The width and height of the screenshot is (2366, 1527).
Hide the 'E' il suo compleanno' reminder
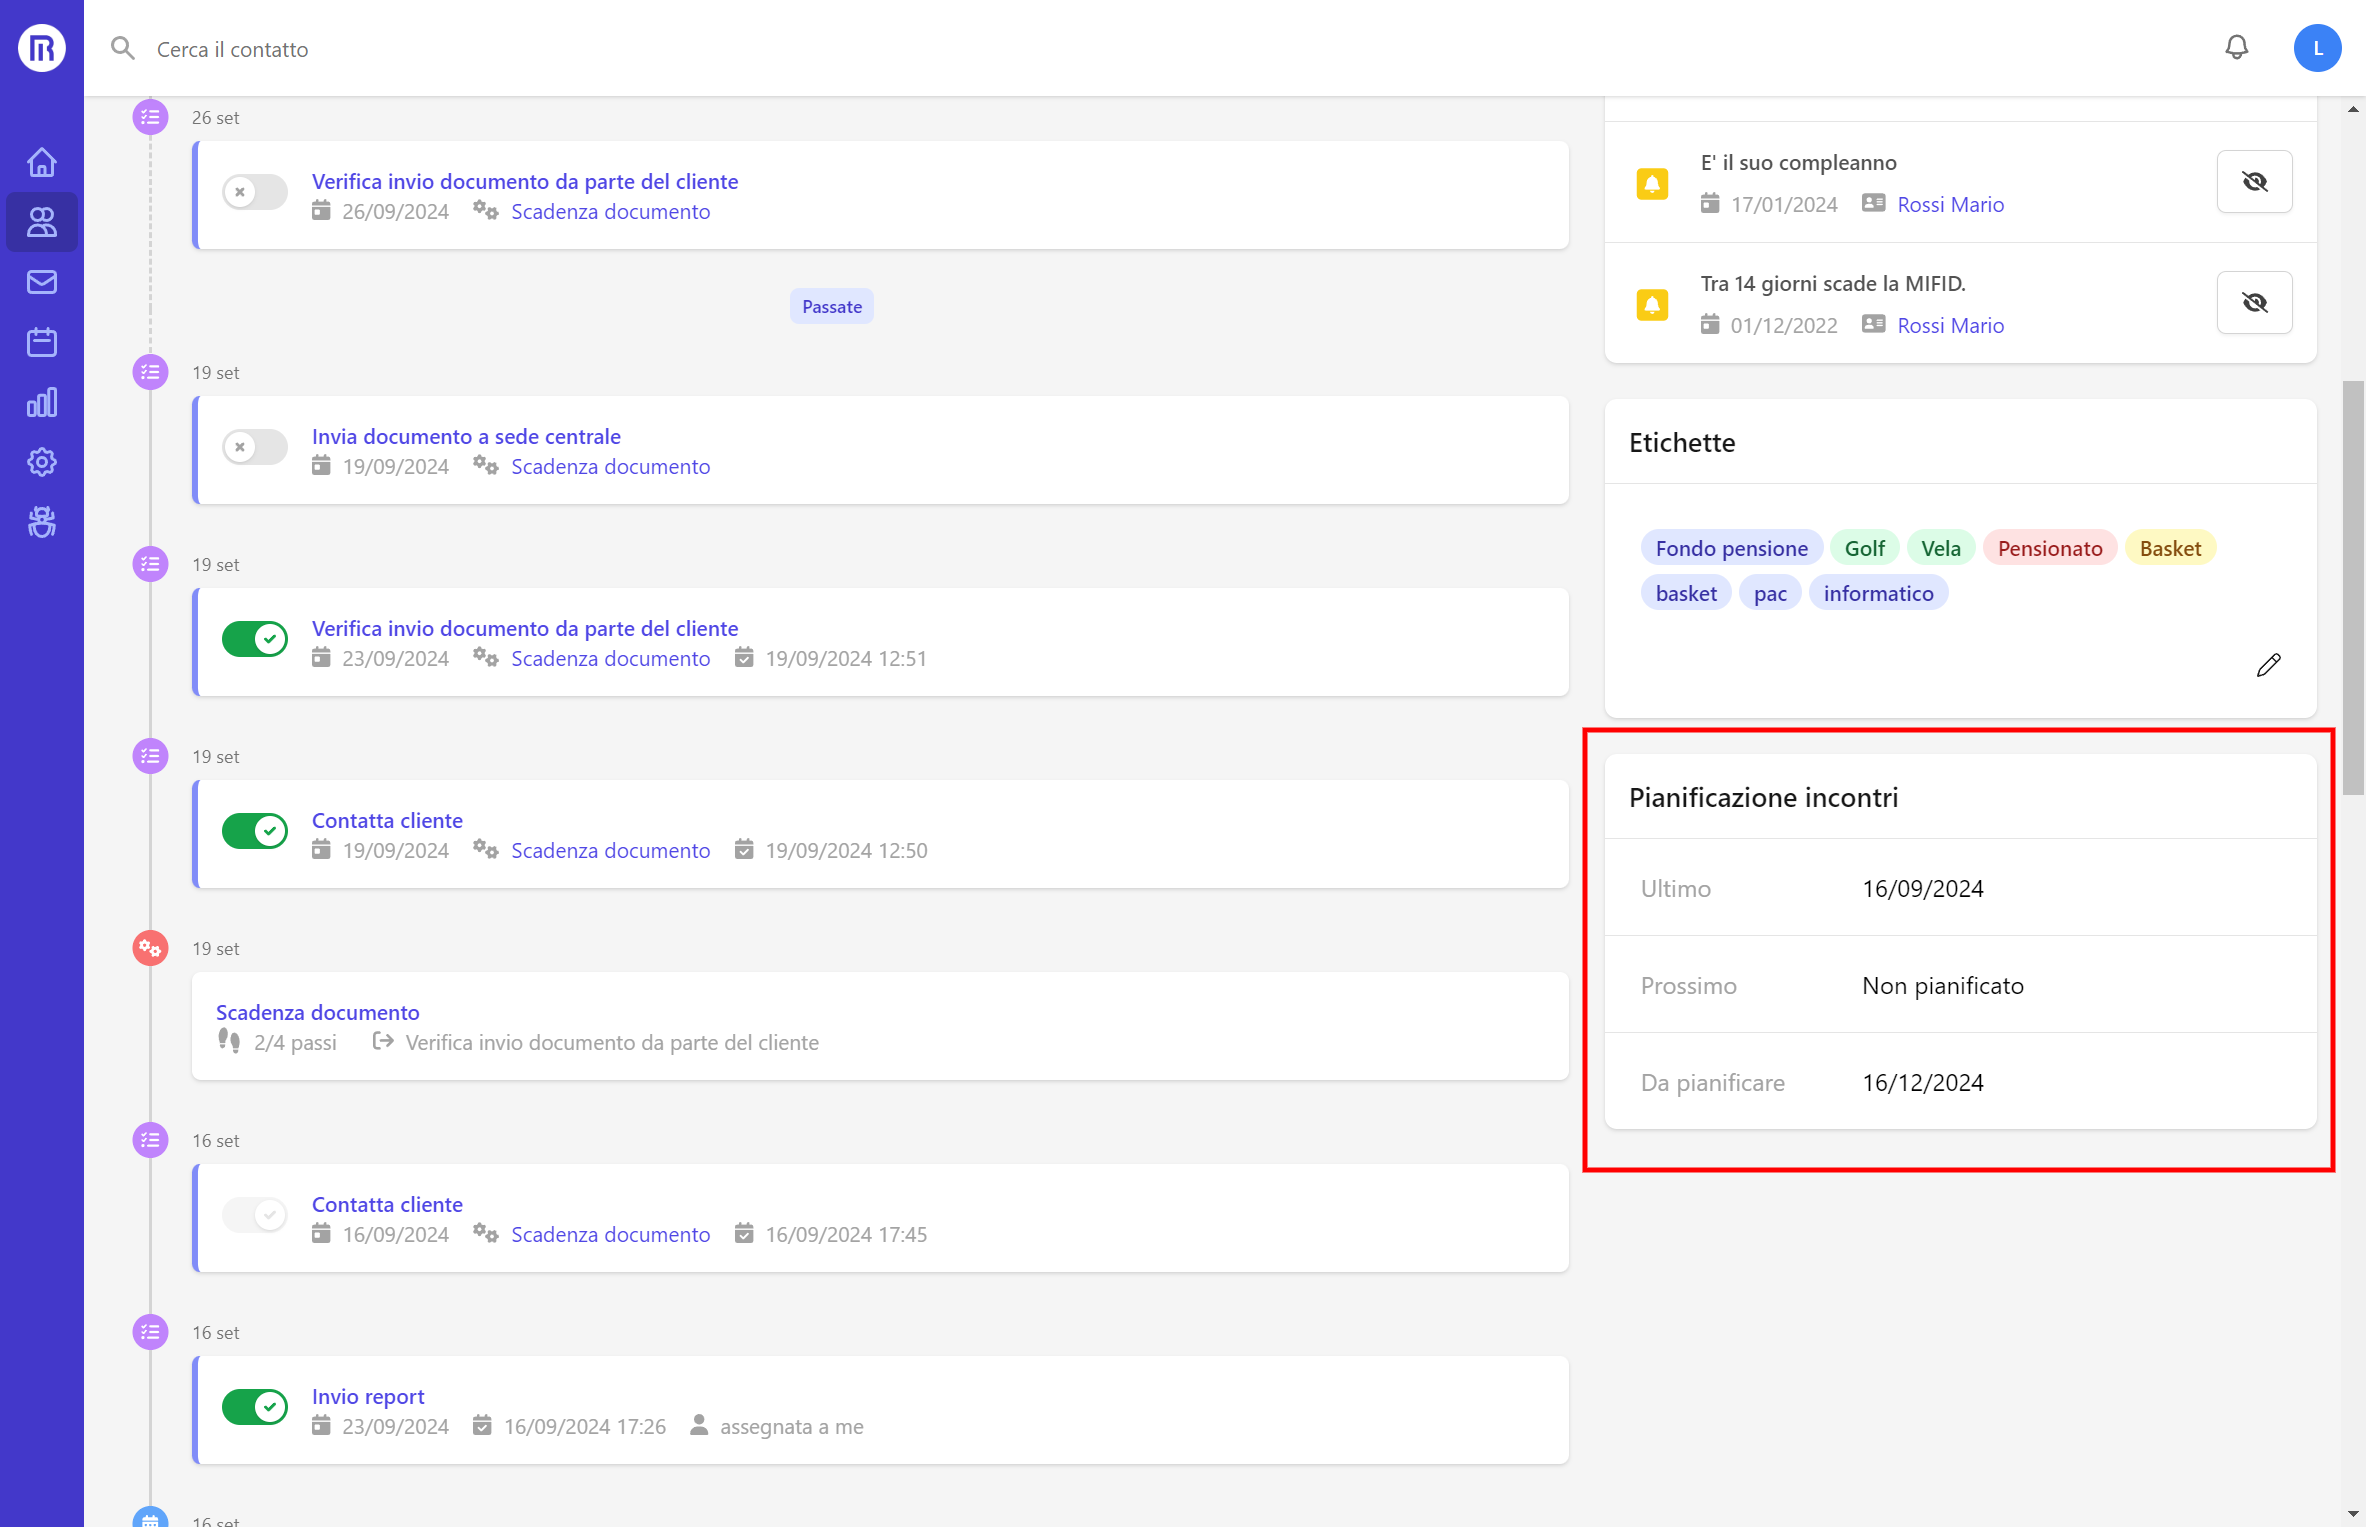pos(2254,181)
